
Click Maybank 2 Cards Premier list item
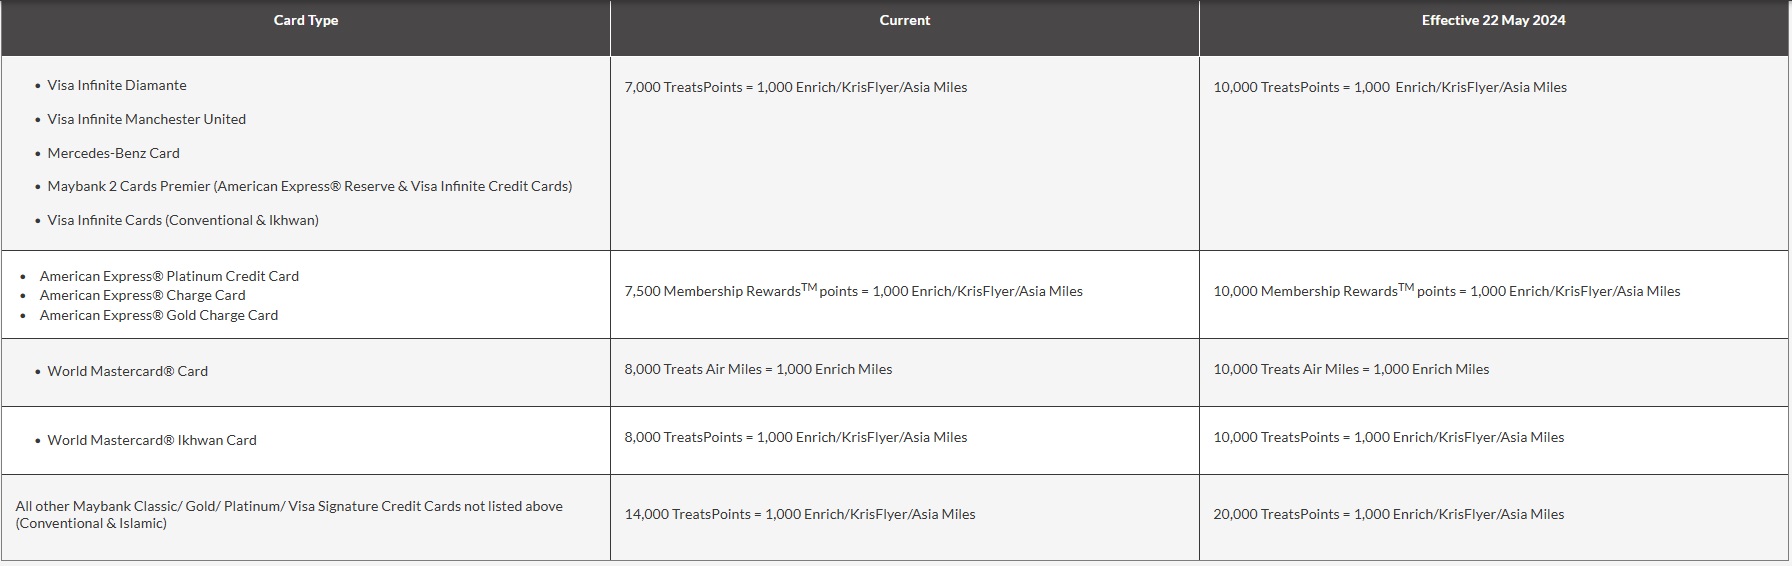(309, 186)
